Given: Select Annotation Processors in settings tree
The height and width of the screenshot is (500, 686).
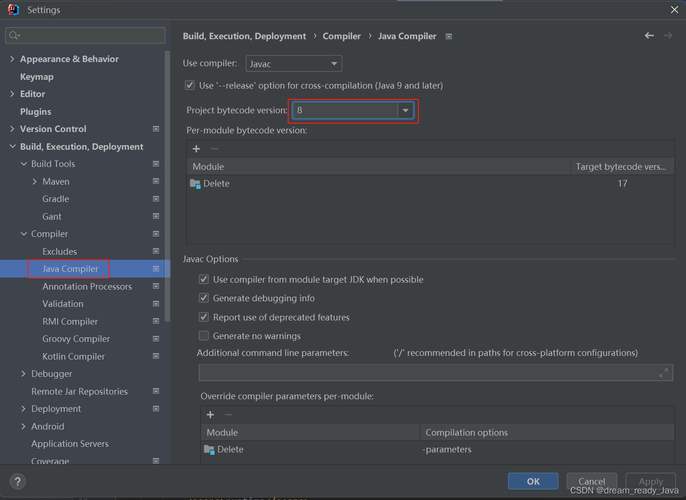Looking at the screenshot, I should [x=87, y=287].
